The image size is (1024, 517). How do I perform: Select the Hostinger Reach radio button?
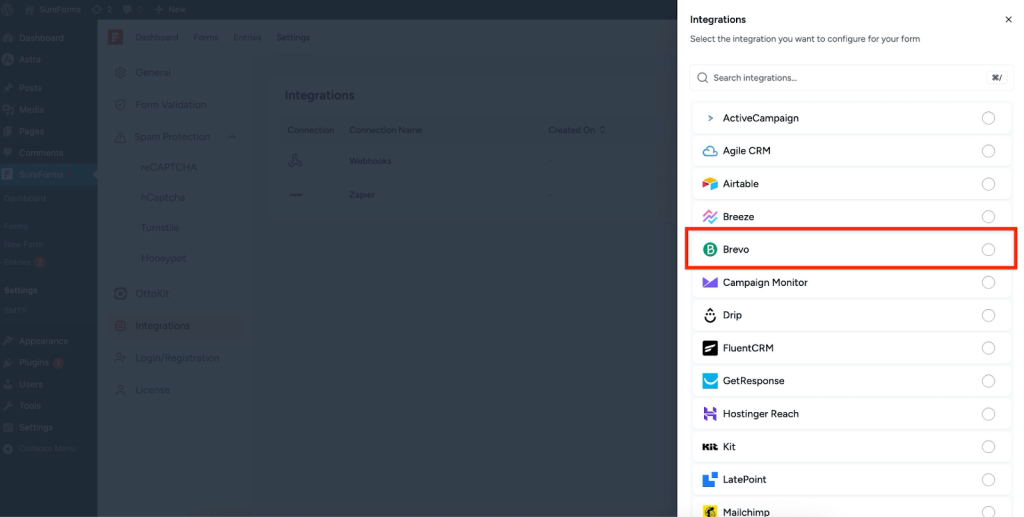[x=988, y=414]
